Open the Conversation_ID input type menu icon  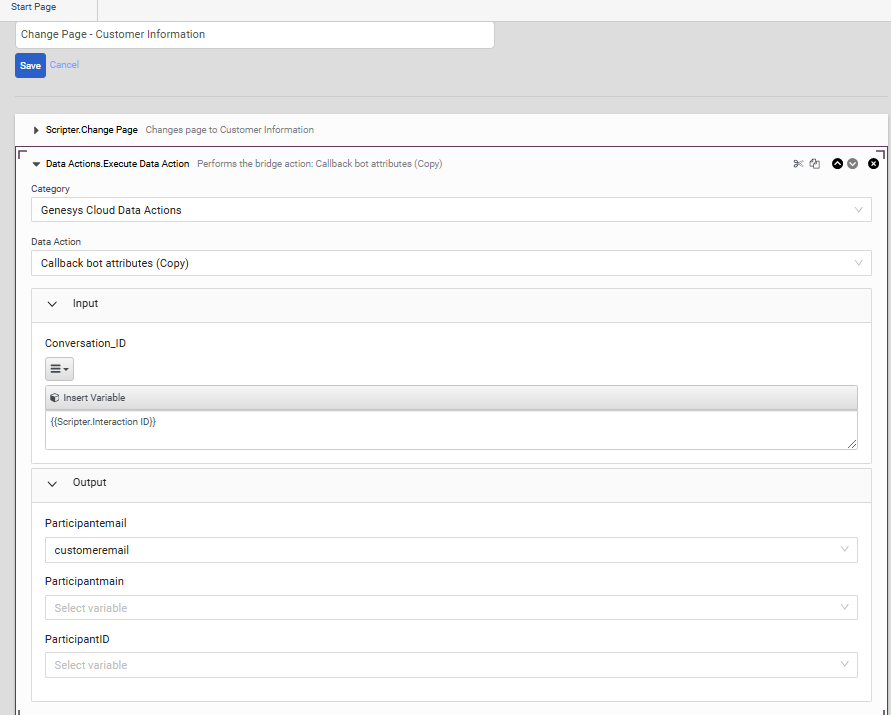pyautogui.click(x=59, y=369)
